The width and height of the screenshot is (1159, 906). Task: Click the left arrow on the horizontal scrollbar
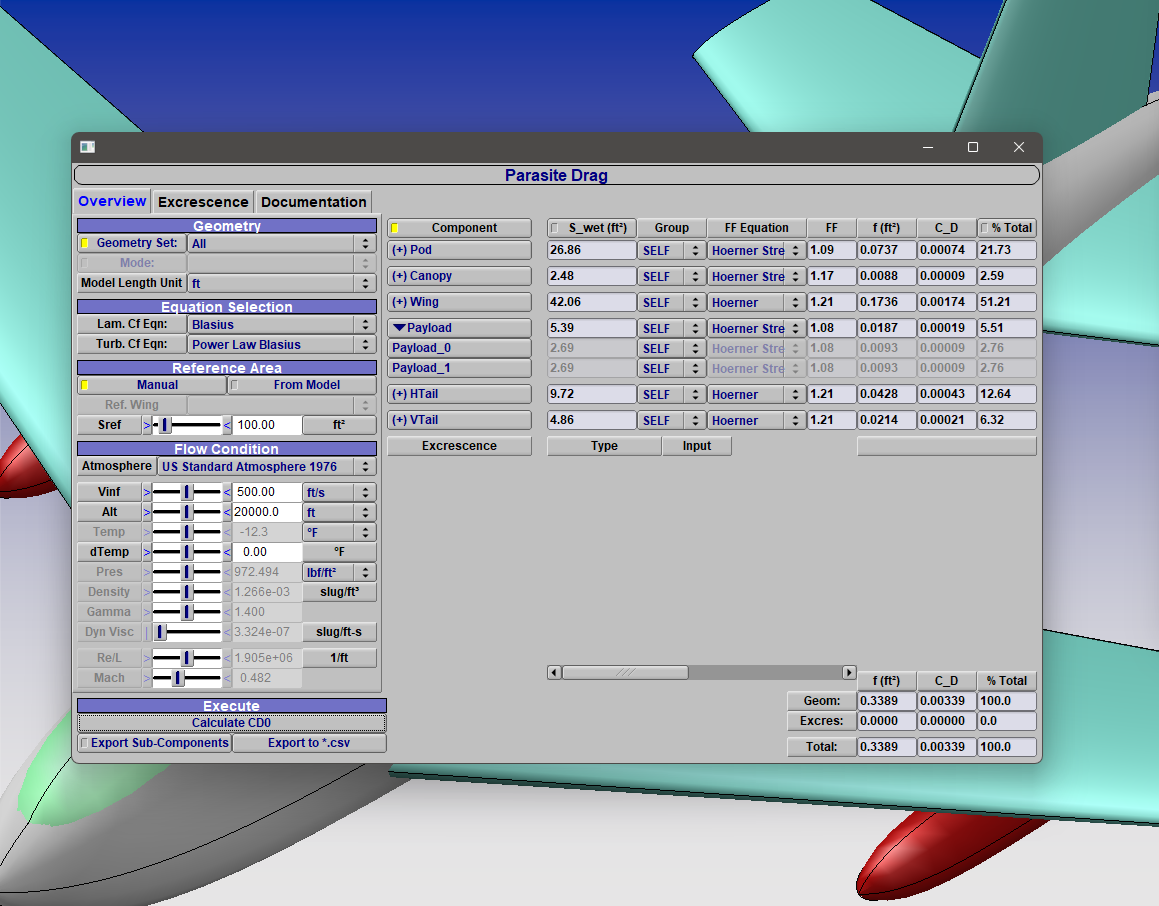554,673
